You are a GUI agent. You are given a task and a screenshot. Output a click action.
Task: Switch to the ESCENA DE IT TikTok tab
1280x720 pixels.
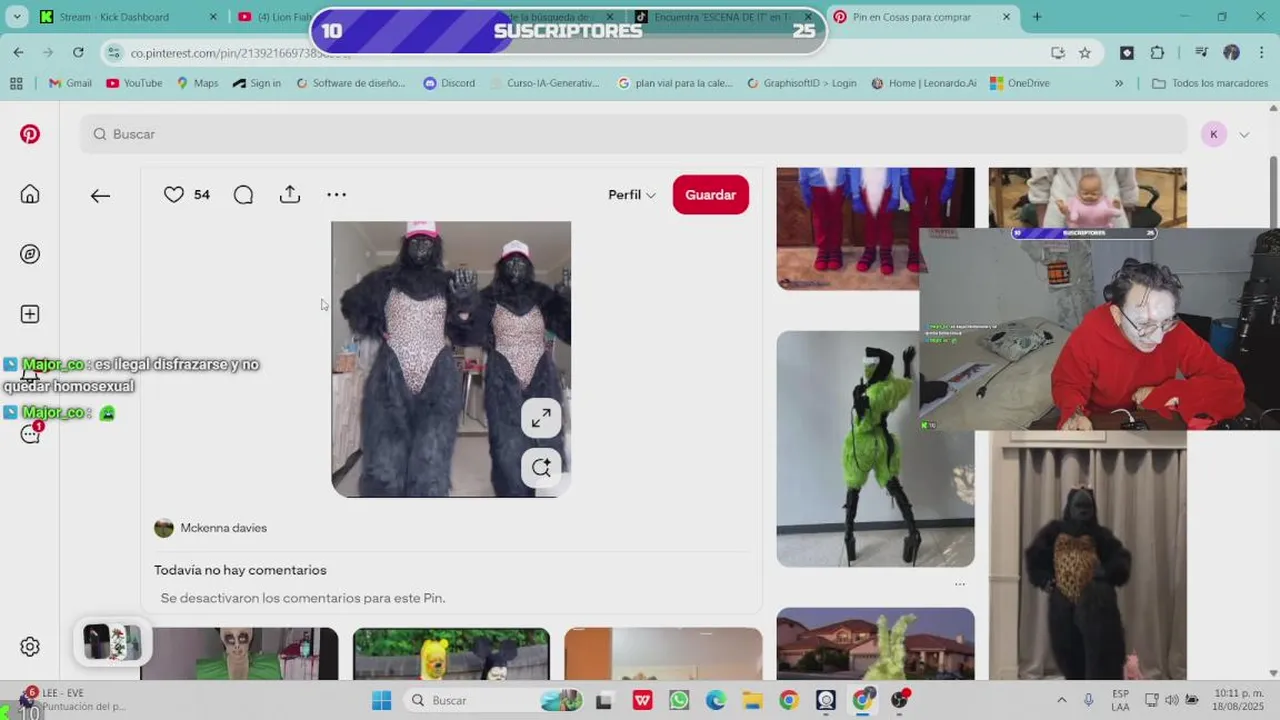(x=720, y=17)
